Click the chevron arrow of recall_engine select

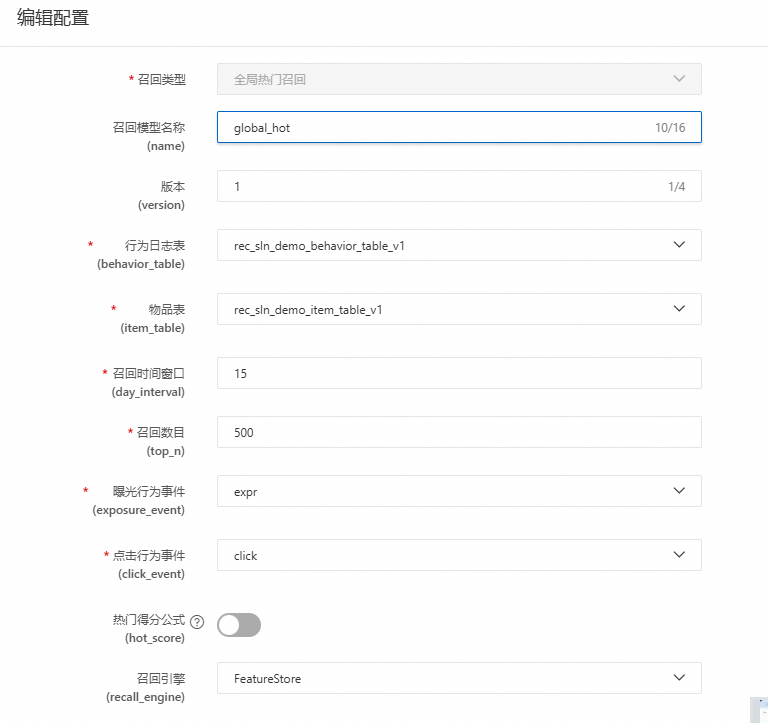click(679, 677)
